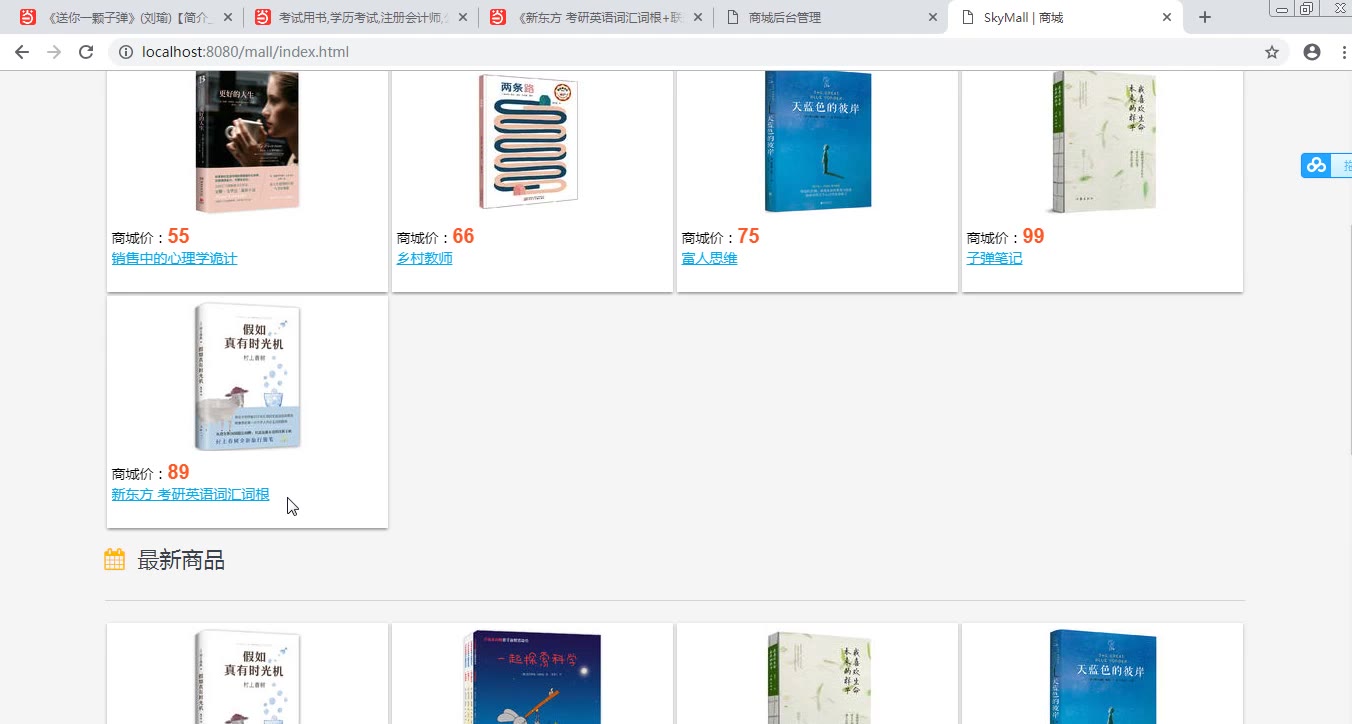Close the 新东方 考研英语词汇词根 tab
Image resolution: width=1352 pixels, height=724 pixels.
(x=697, y=17)
